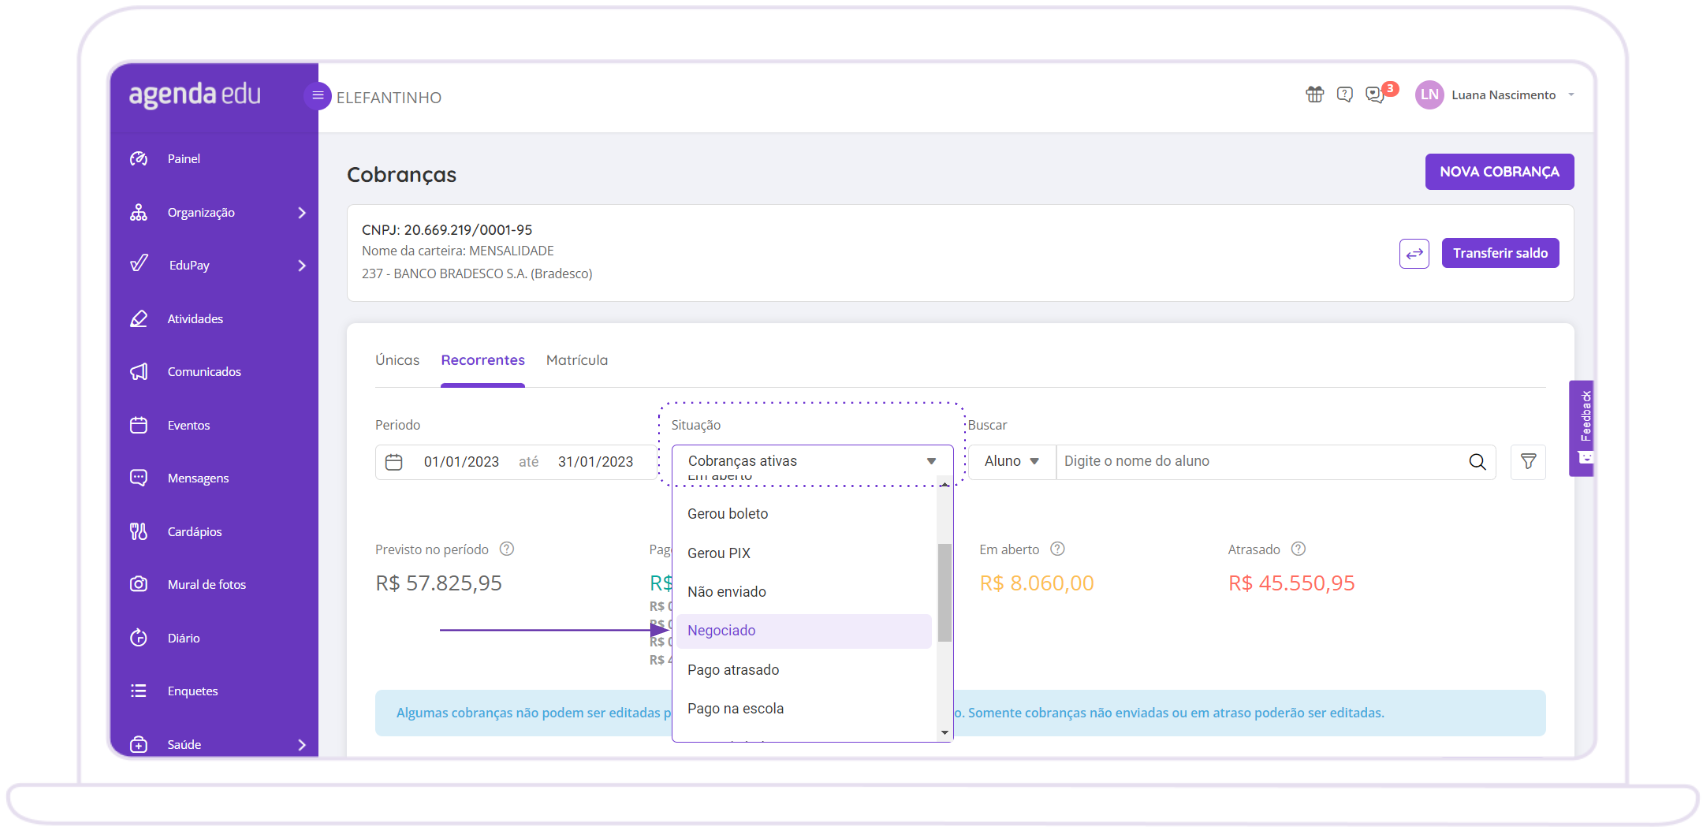The height and width of the screenshot is (835, 1707).
Task: Click the R$ 8.060,00 amount
Action: pyautogui.click(x=1037, y=583)
